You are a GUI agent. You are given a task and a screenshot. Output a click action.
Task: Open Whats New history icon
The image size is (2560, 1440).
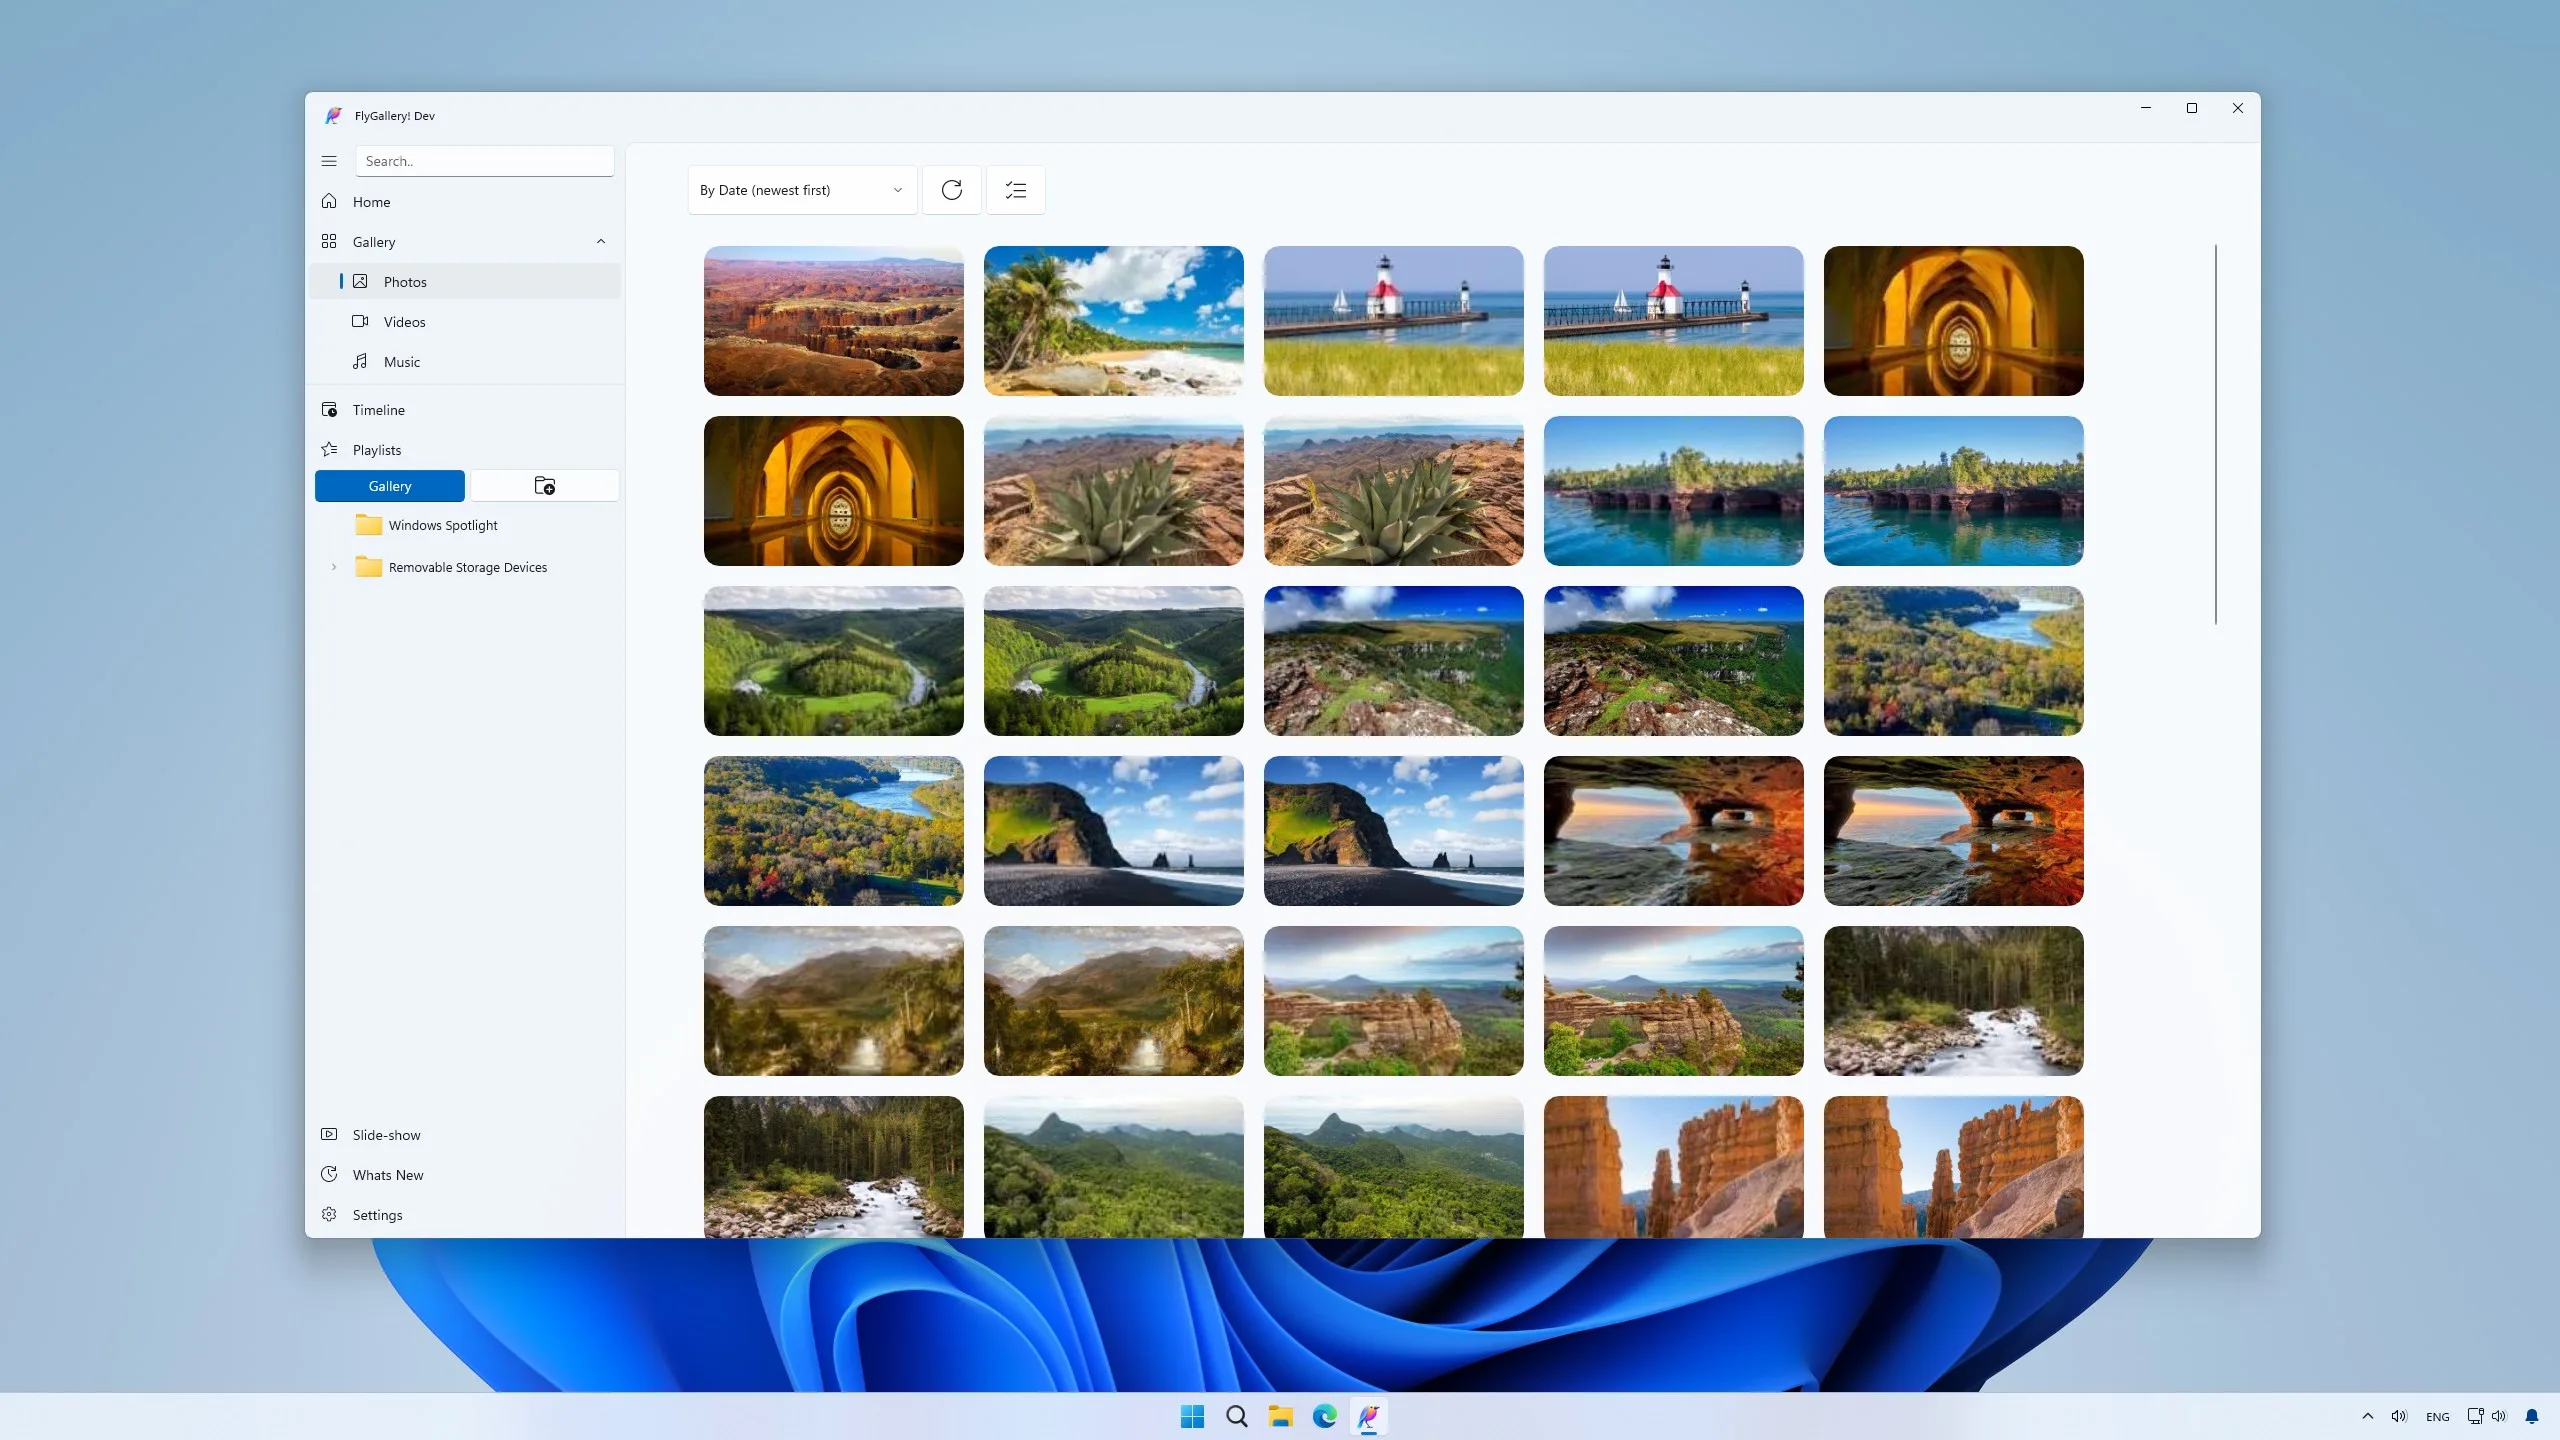[x=329, y=1175]
